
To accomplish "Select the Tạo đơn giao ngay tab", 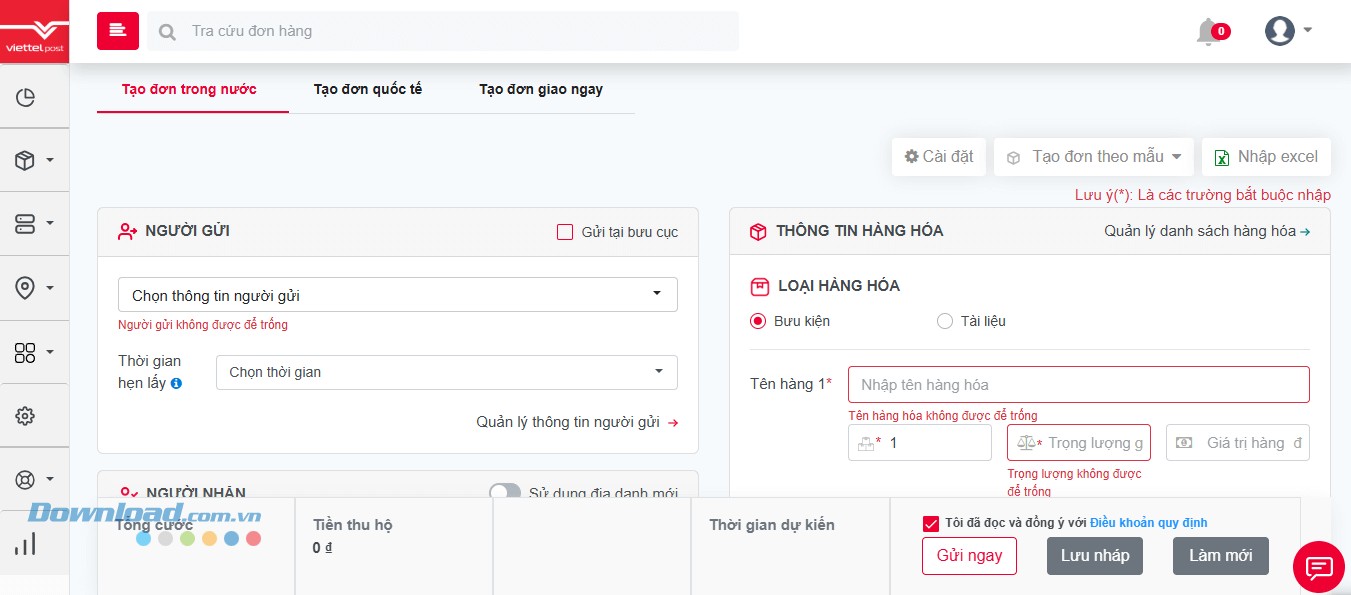I will [539, 89].
